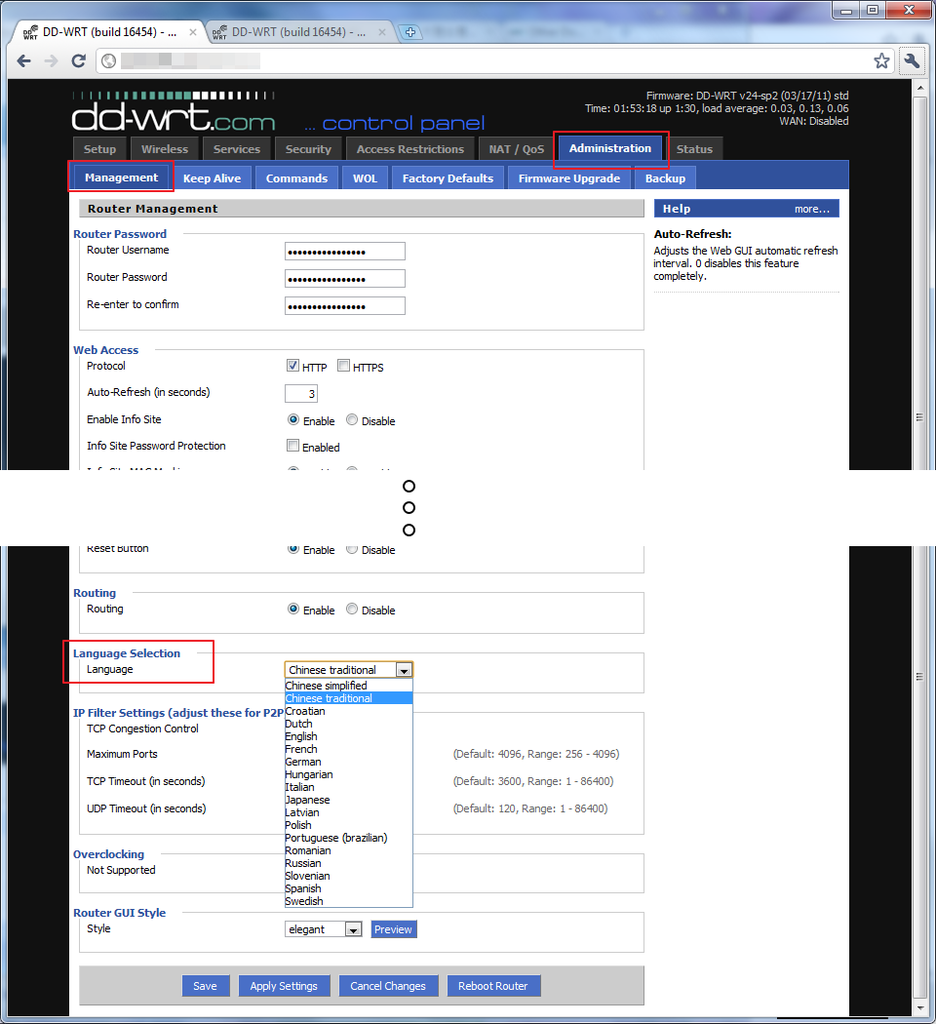Screen dimensions: 936x1024
Task: Click the Apply Settings button
Action: [x=283, y=986]
